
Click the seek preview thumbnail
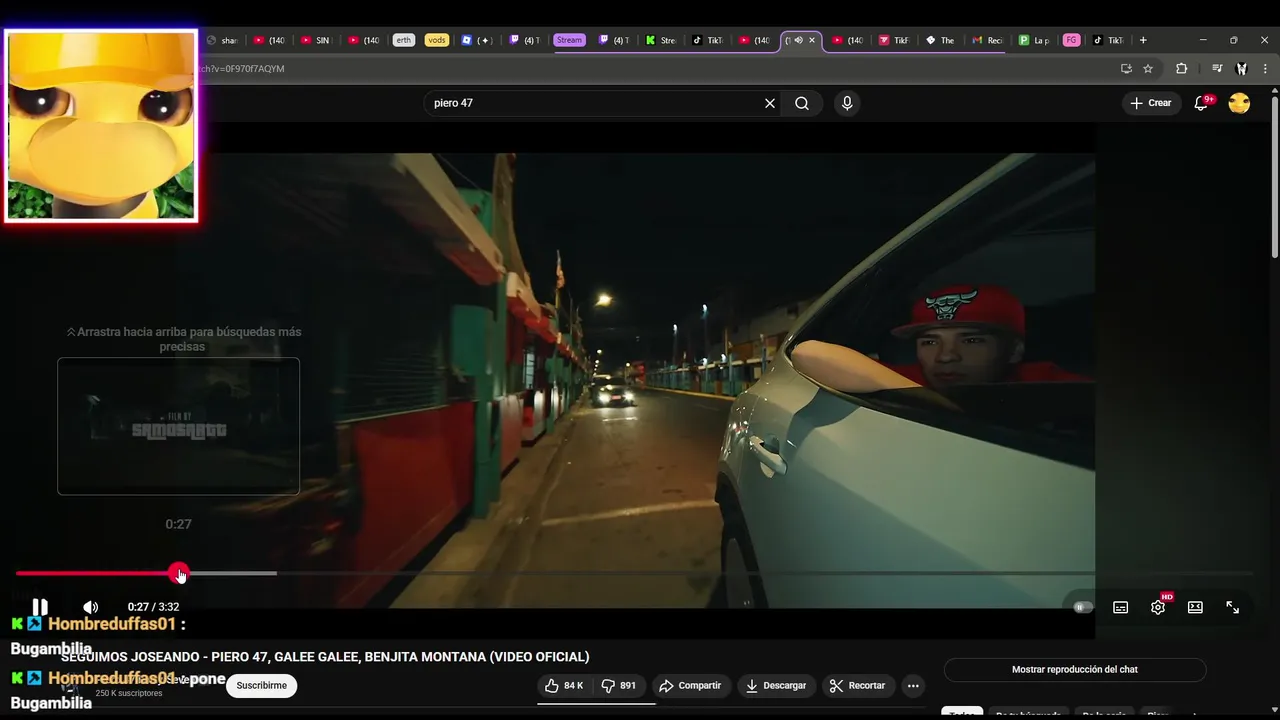(178, 426)
